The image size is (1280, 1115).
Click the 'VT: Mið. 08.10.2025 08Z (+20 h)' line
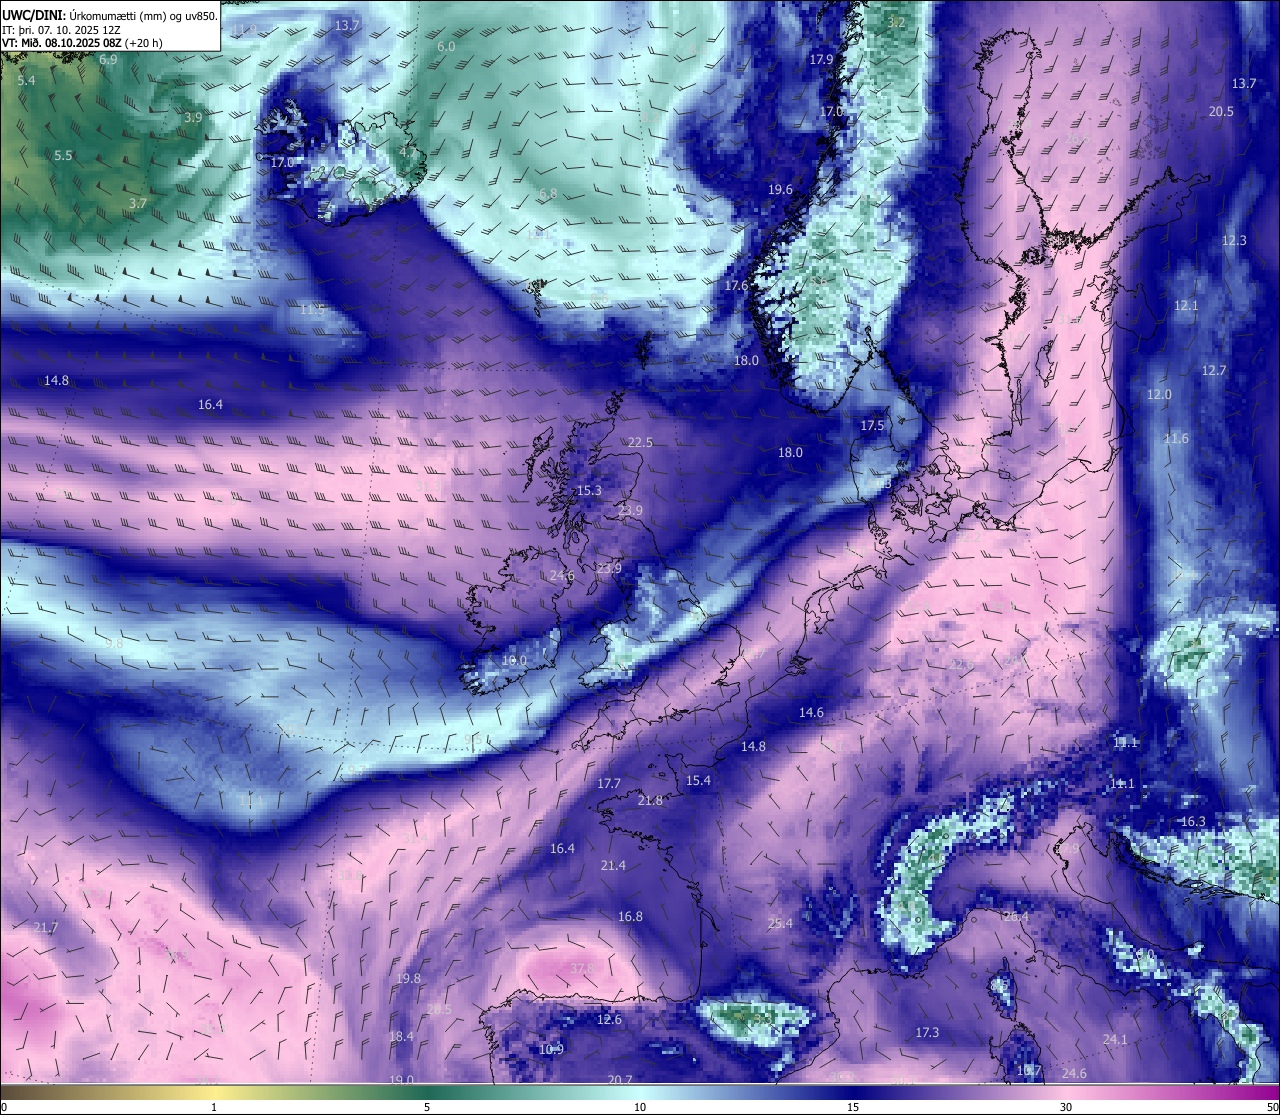coord(82,43)
